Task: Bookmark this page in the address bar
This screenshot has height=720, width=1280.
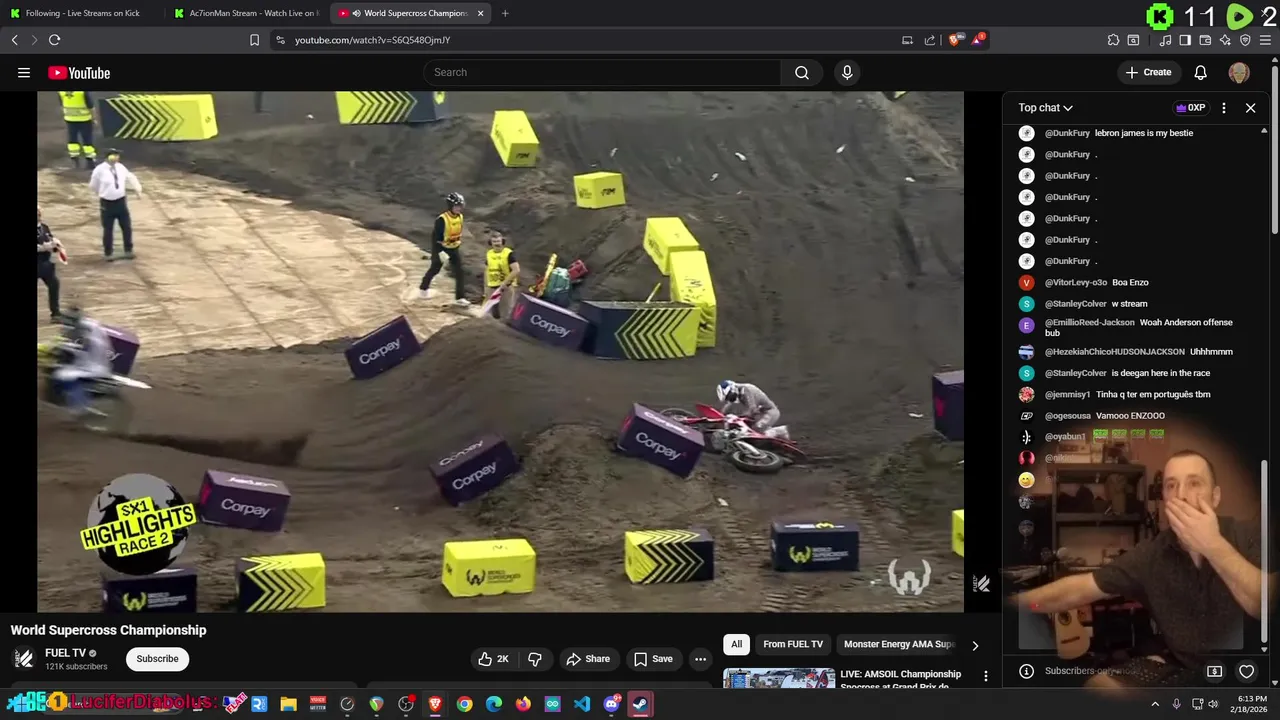Action: [x=254, y=40]
